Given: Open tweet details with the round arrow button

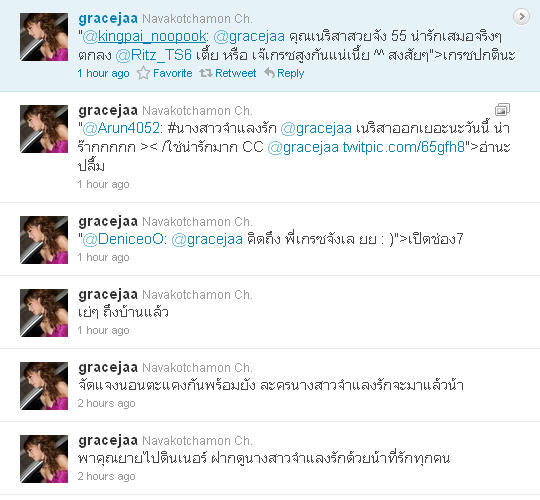Looking at the screenshot, I should pyautogui.click(x=521, y=17).
